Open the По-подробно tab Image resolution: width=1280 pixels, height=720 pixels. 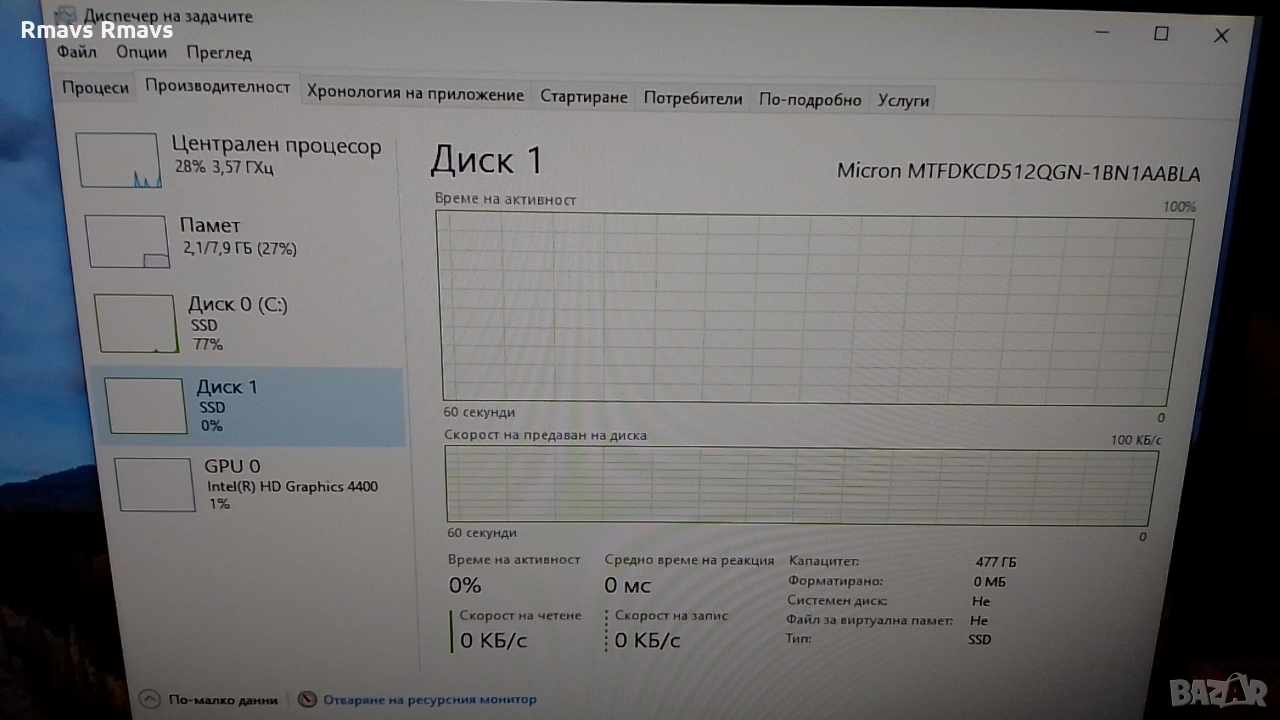(x=810, y=99)
